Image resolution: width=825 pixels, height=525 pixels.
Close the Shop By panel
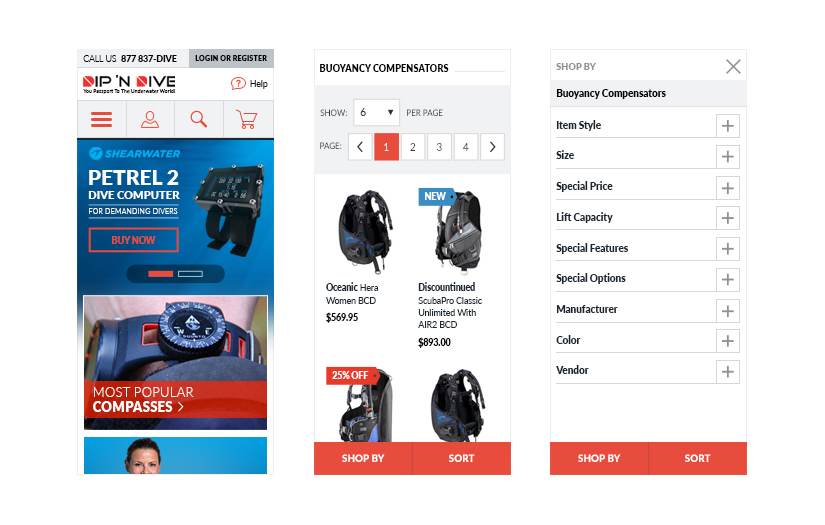click(x=733, y=66)
